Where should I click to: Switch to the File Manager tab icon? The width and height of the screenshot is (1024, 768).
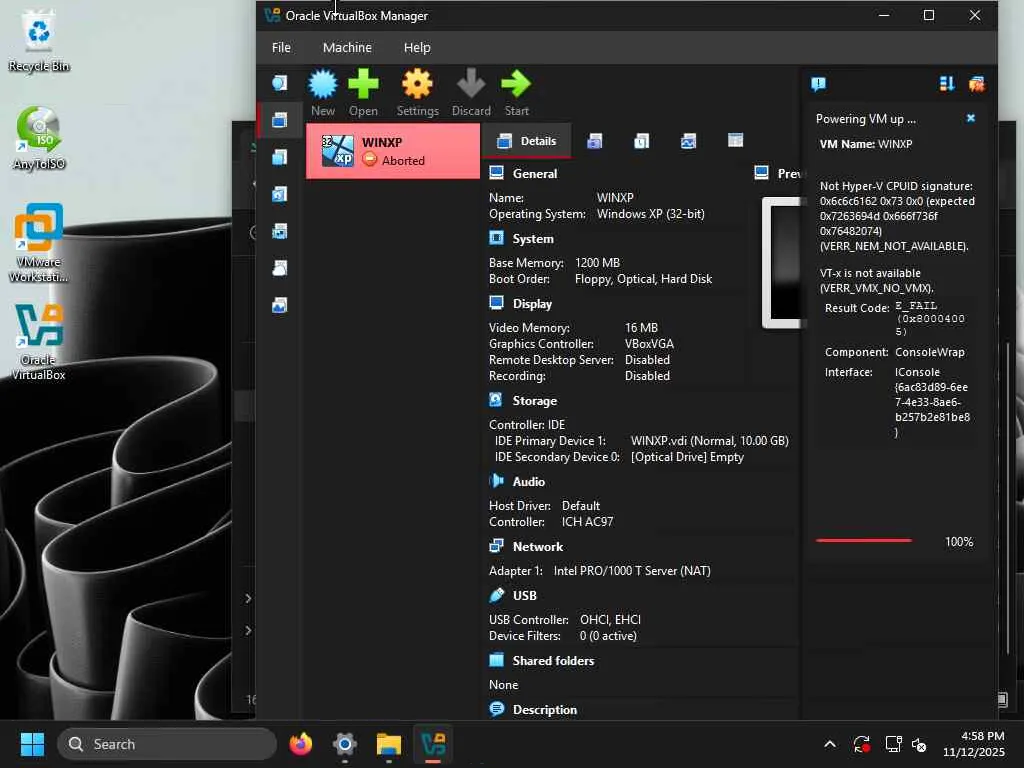735,140
